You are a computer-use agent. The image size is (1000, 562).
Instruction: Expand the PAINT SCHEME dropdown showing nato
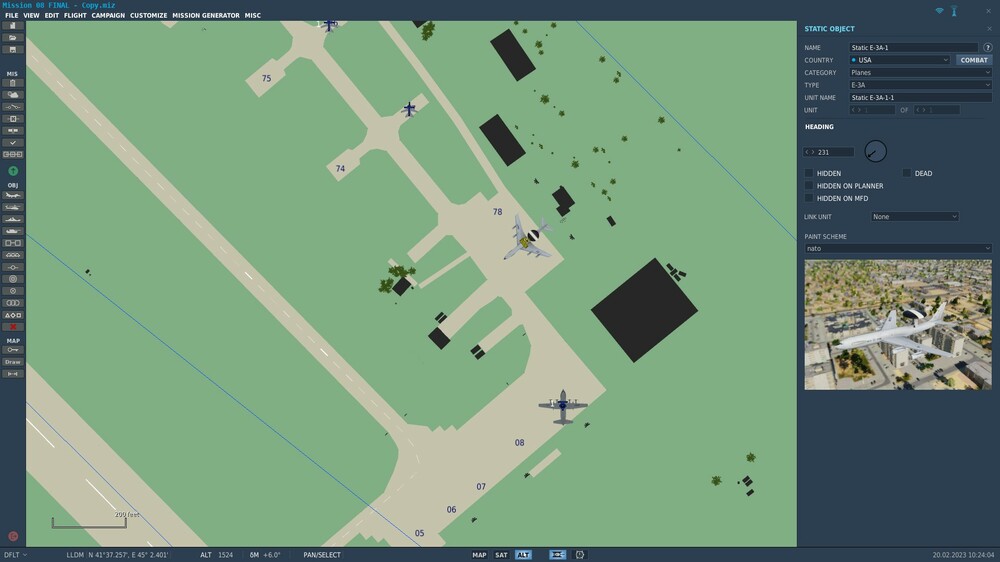coord(898,248)
